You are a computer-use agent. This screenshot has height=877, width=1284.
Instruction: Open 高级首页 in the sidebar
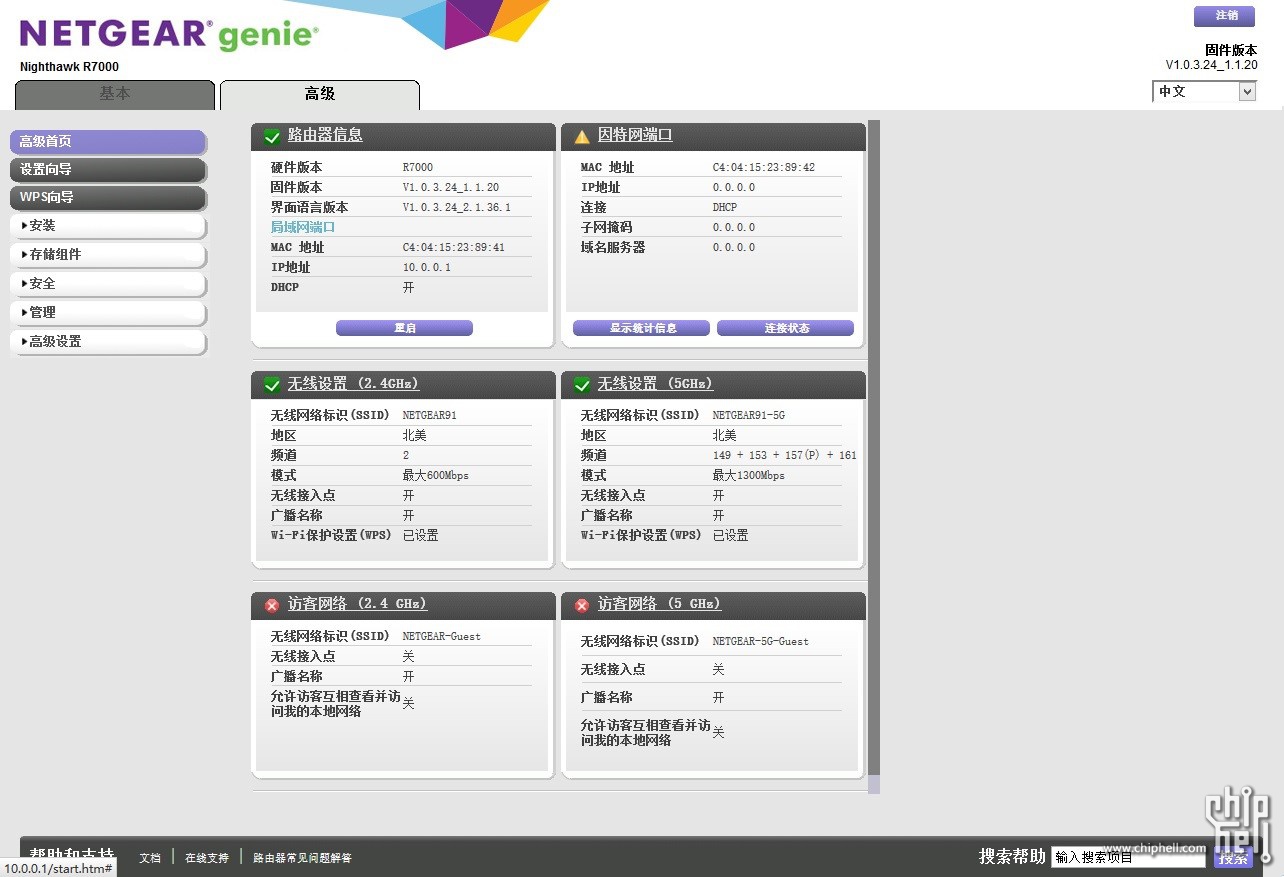pos(108,142)
